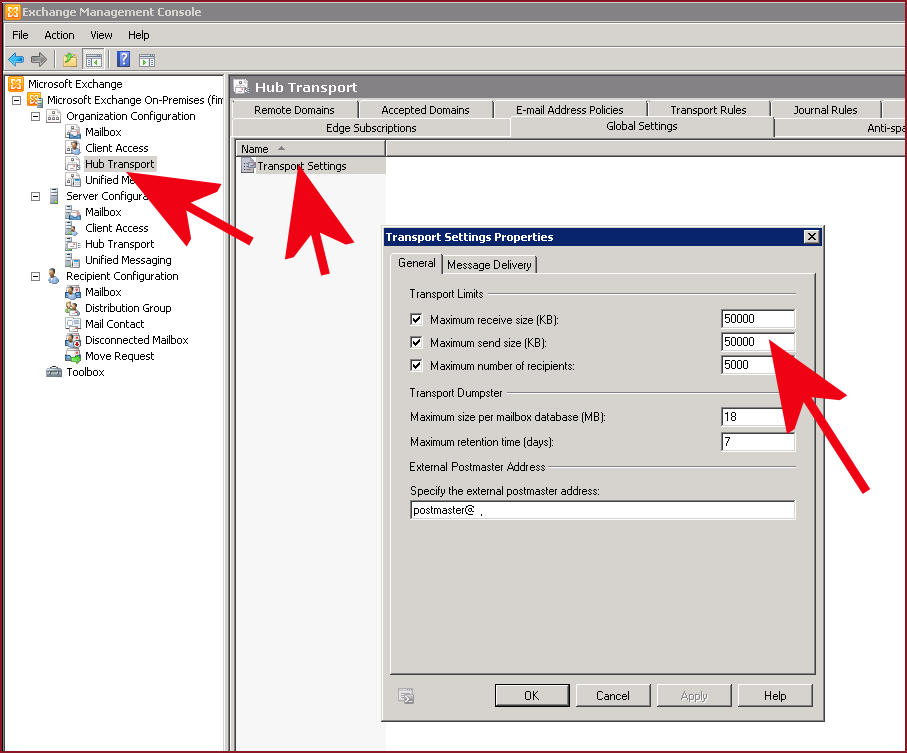Open the Journal Rules tab
Image resolution: width=907 pixels, height=753 pixels.
tap(825, 110)
